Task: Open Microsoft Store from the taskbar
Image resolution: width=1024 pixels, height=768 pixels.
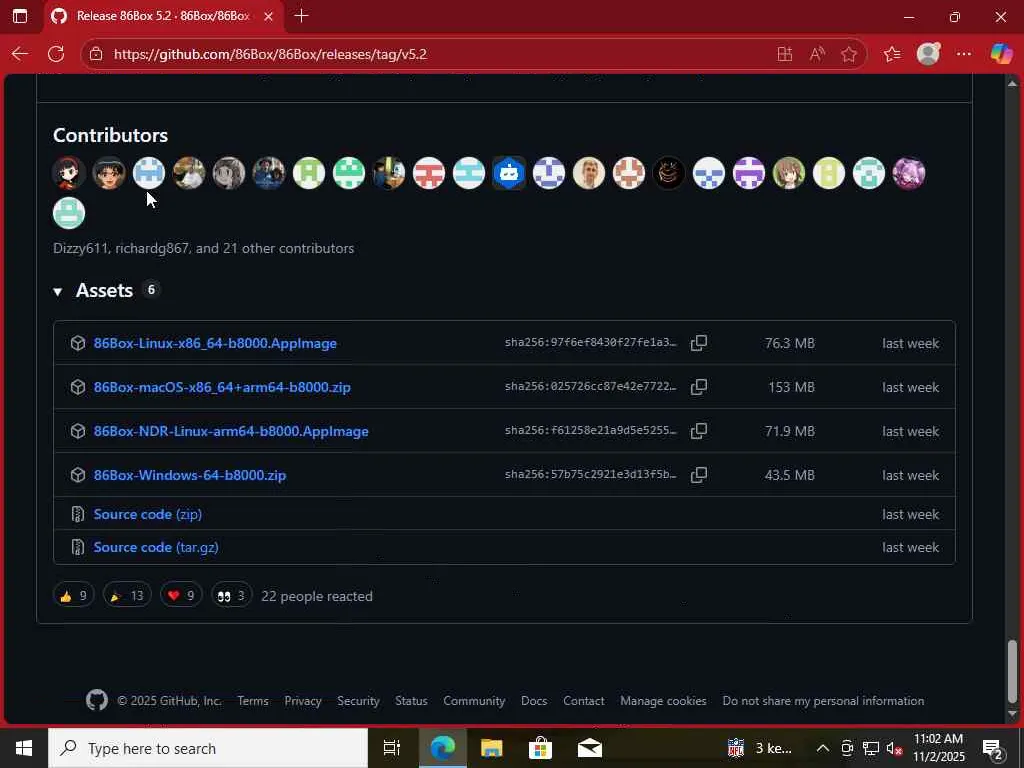Action: 540,748
